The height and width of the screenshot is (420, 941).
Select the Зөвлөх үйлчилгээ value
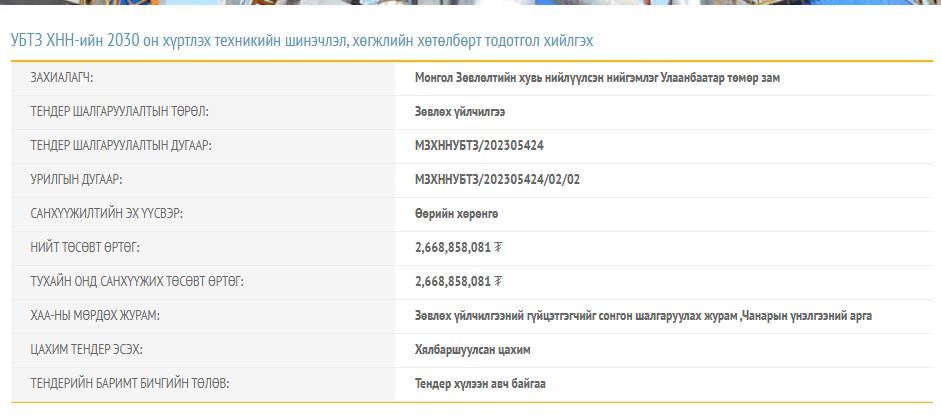[460, 111]
